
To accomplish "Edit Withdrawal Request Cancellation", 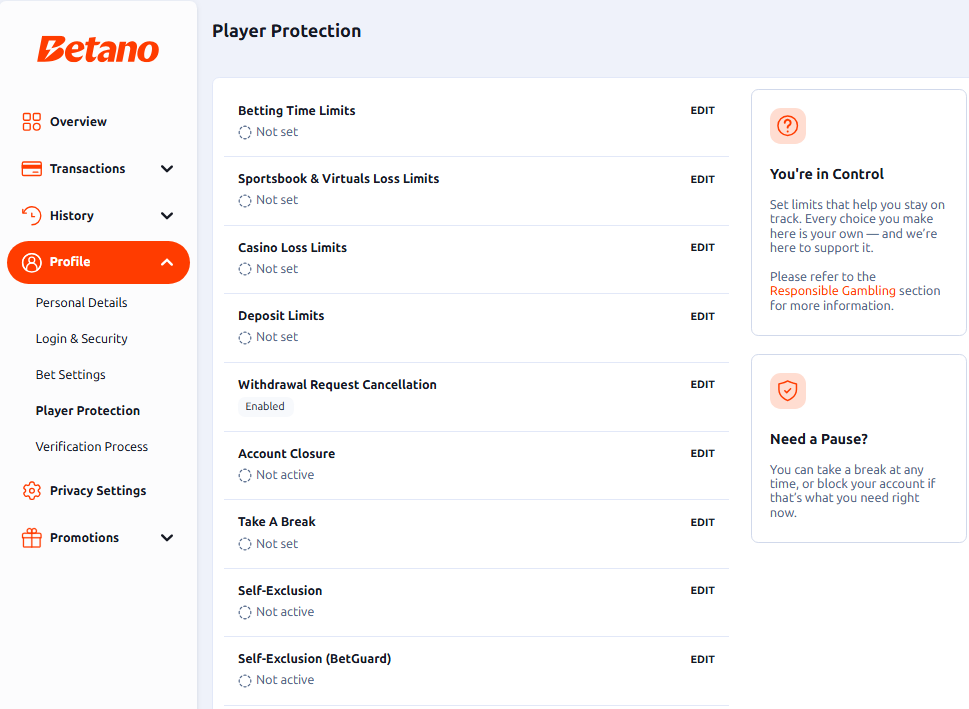I will pos(703,384).
